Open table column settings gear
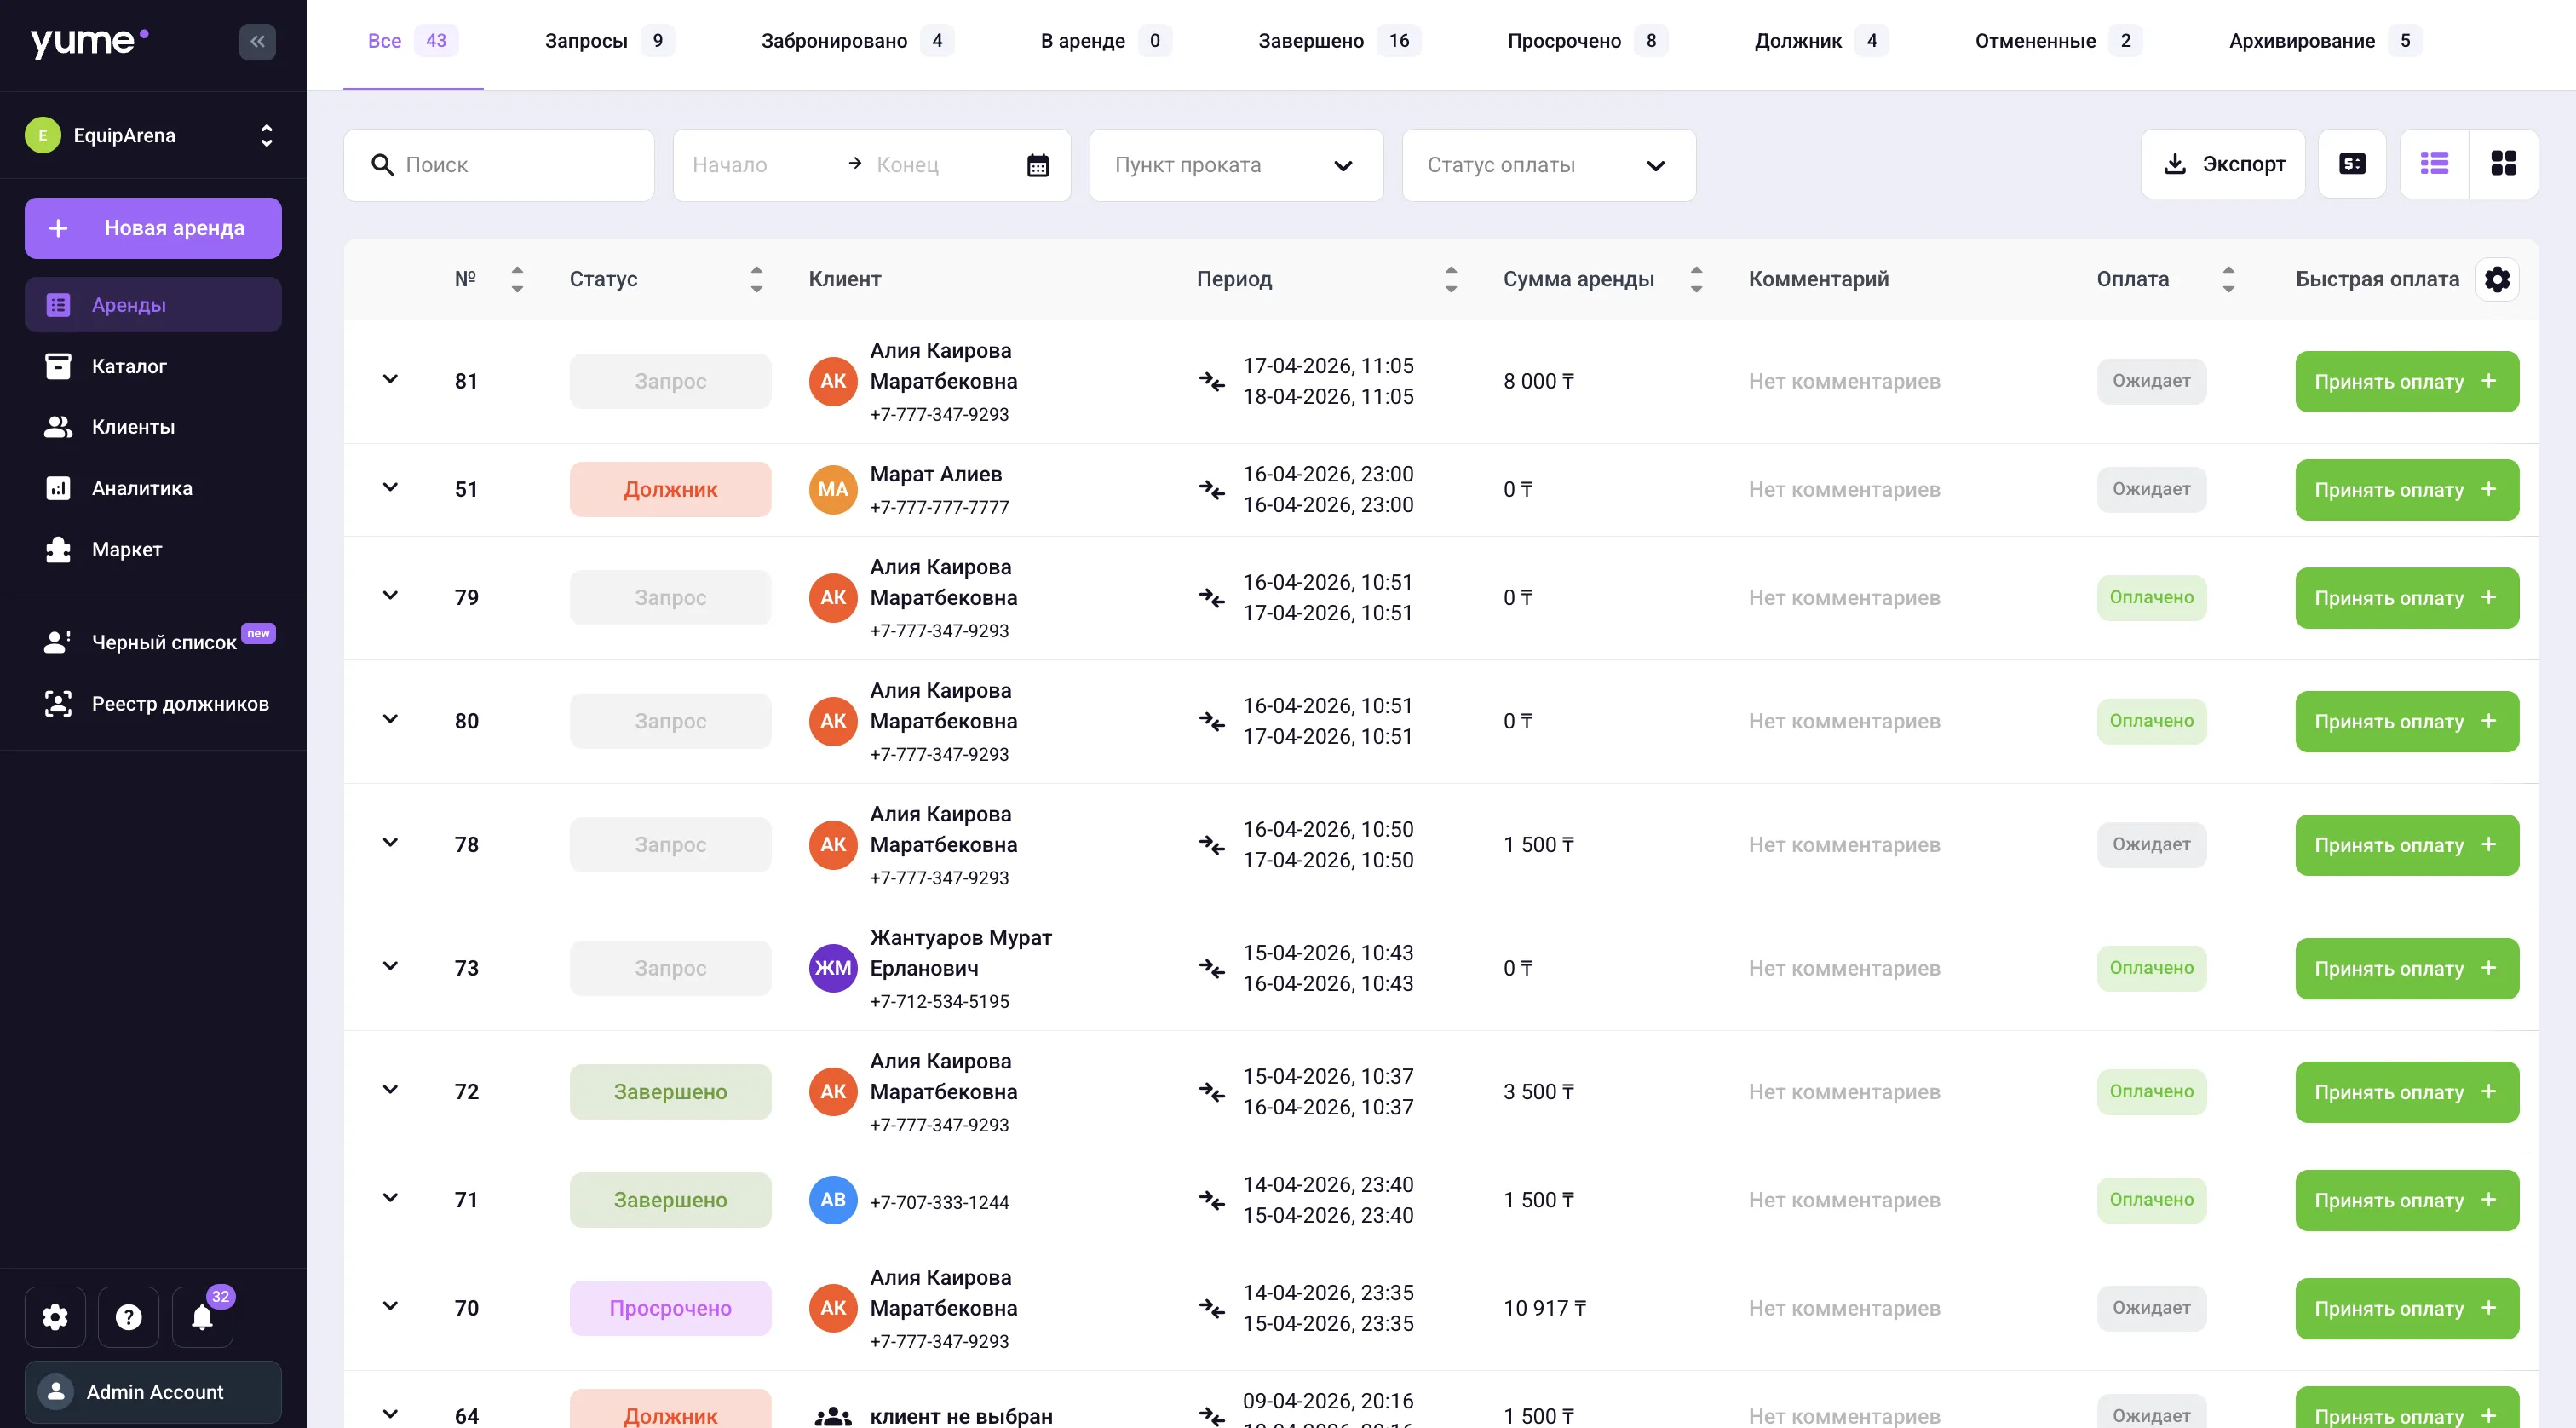 (x=2497, y=279)
